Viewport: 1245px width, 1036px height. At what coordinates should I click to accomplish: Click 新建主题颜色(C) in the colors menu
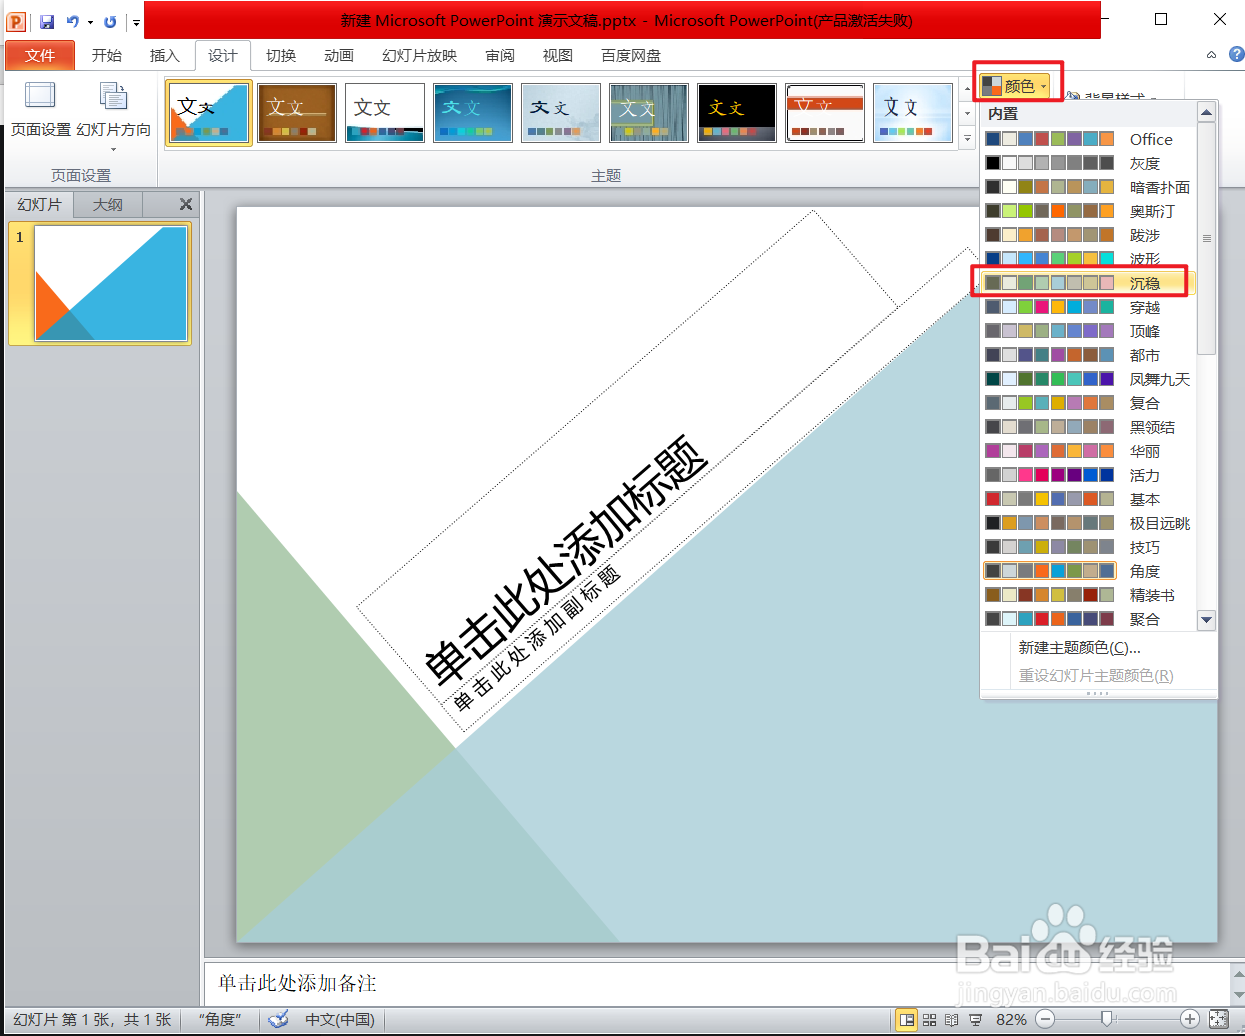pyautogui.click(x=1076, y=647)
